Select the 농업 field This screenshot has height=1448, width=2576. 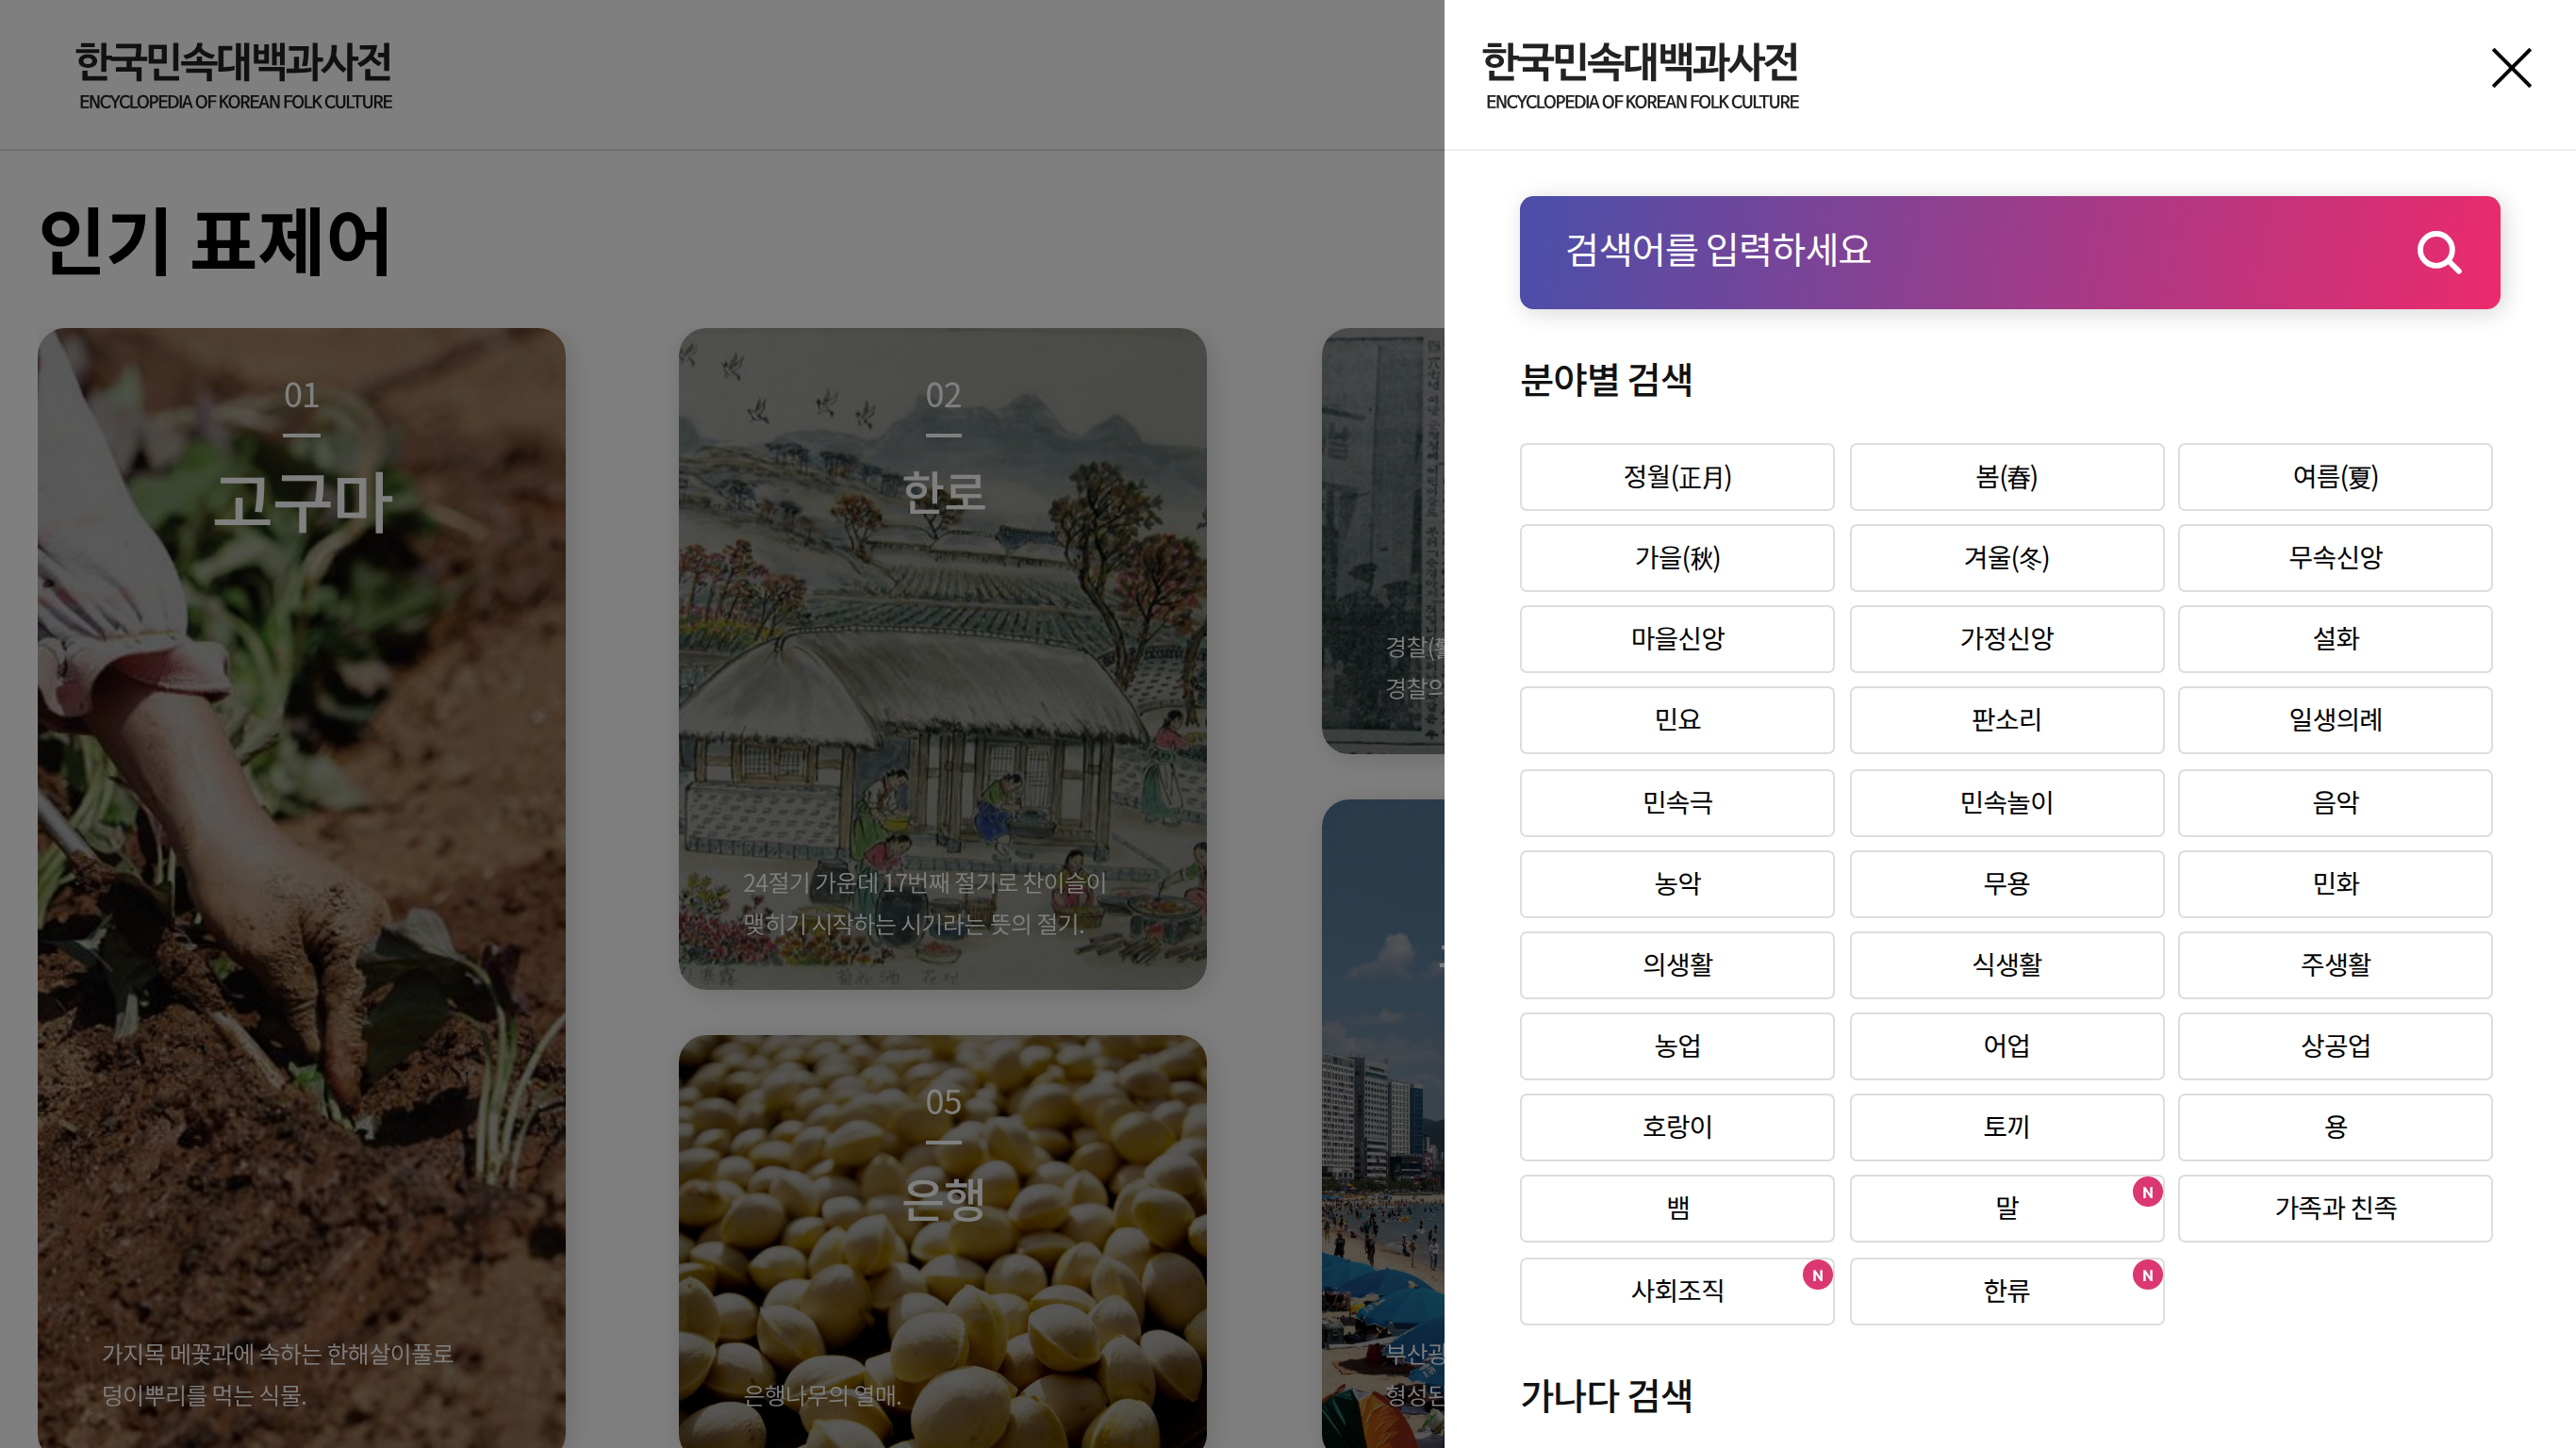[x=1677, y=1046]
